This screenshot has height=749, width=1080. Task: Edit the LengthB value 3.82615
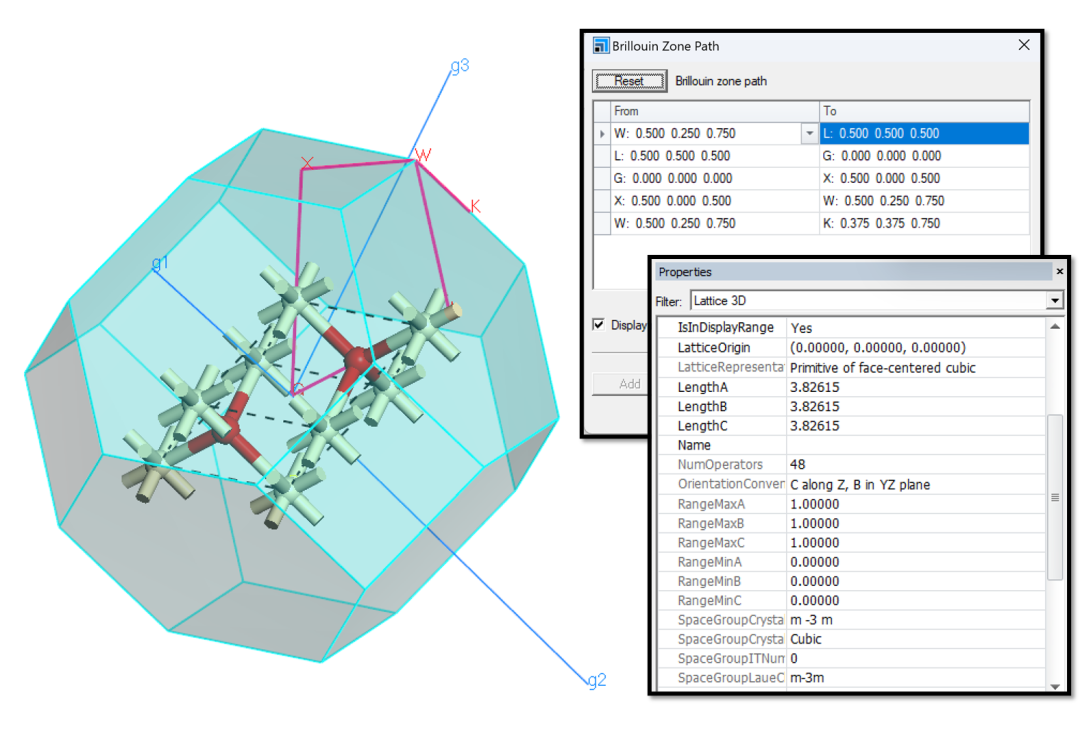click(916, 407)
